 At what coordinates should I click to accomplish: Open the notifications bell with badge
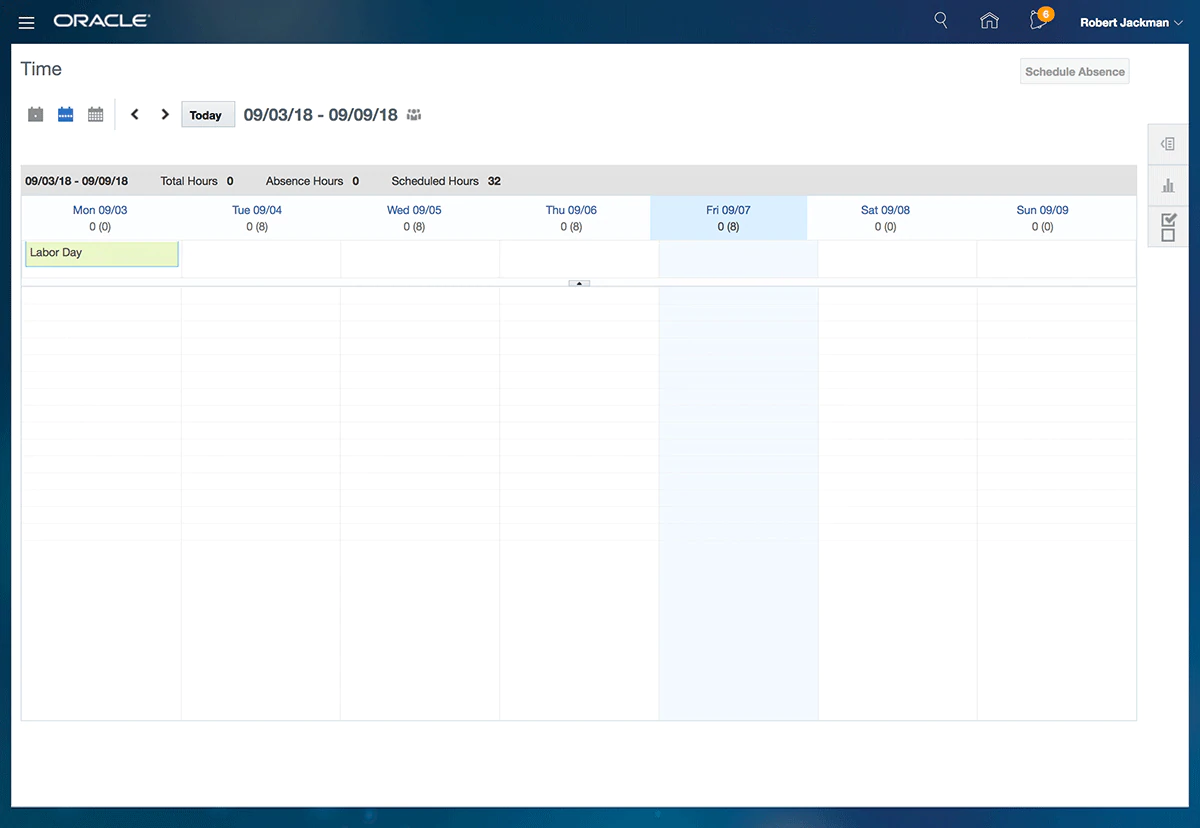pos(1039,21)
